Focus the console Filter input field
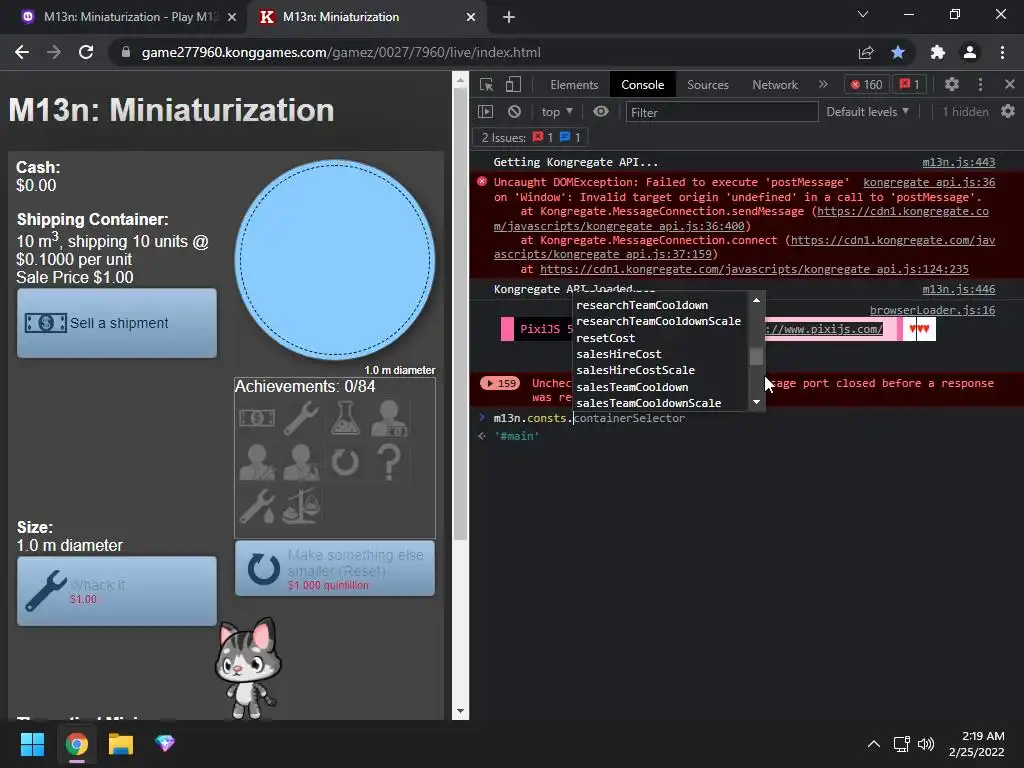 pyautogui.click(x=722, y=112)
